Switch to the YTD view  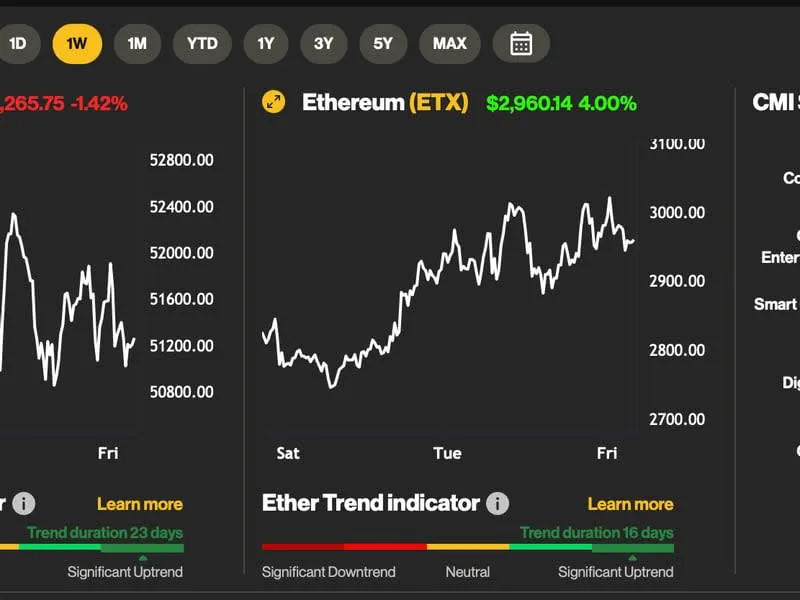point(202,43)
